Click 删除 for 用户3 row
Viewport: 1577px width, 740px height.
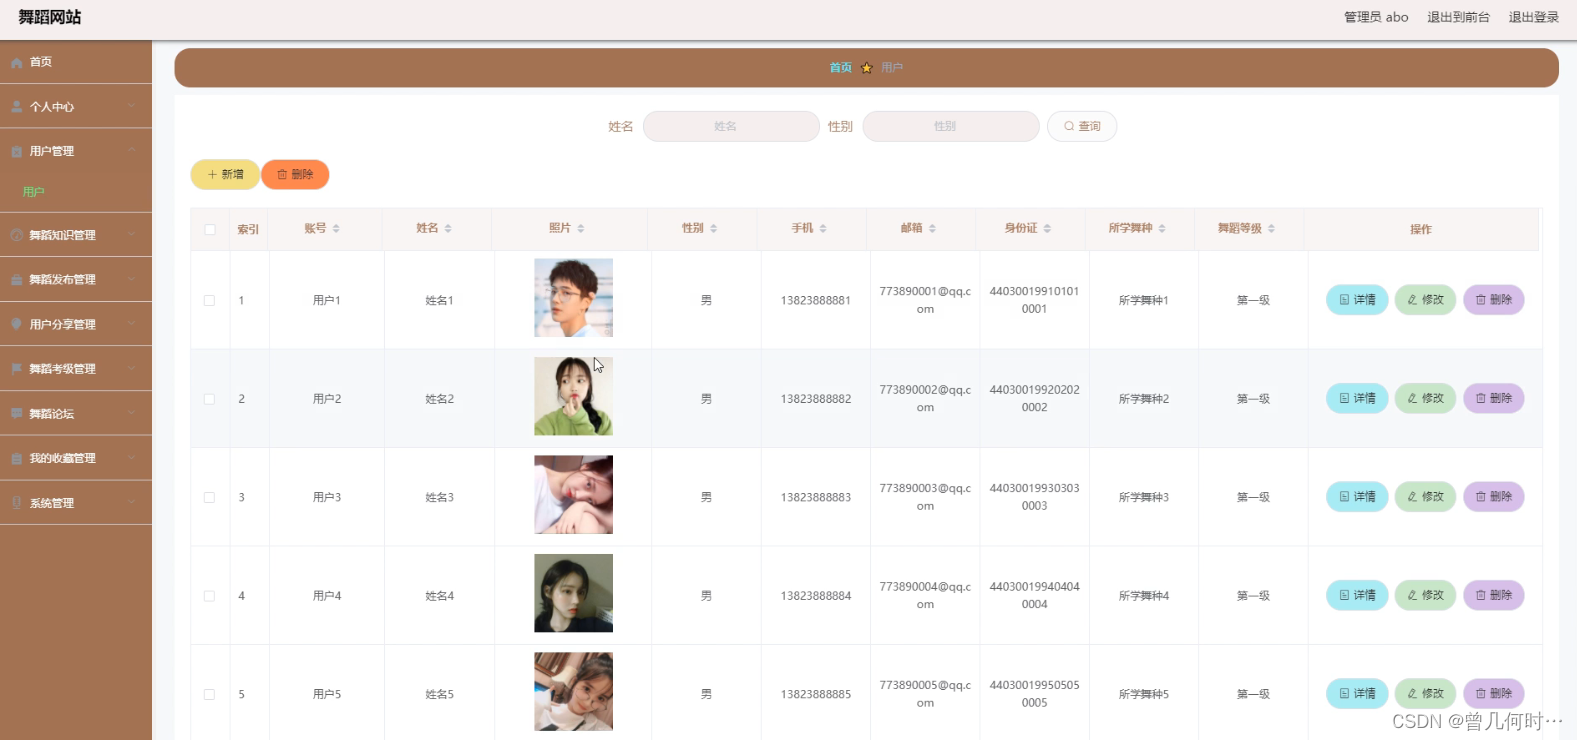point(1494,497)
